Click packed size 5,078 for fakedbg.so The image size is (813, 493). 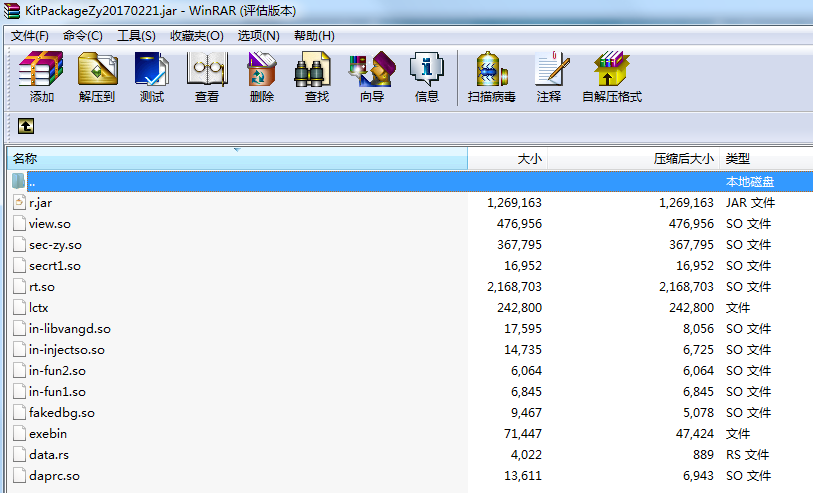coord(698,413)
